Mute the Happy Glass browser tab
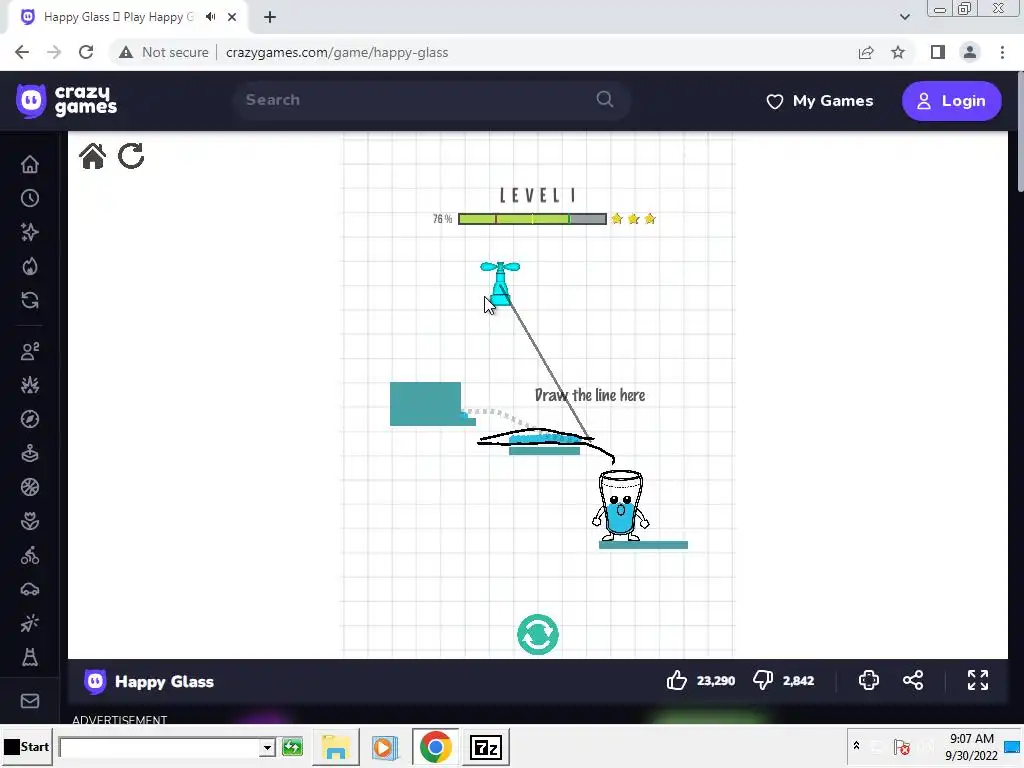The image size is (1024, 768). (x=210, y=17)
